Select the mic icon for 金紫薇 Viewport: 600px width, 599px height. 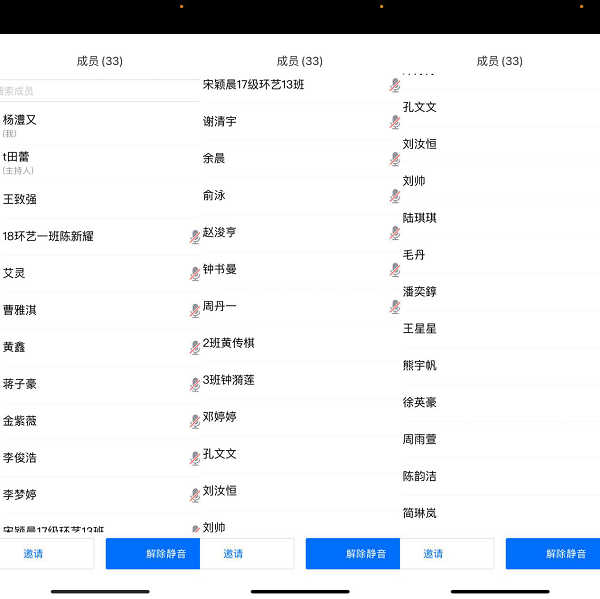195,421
